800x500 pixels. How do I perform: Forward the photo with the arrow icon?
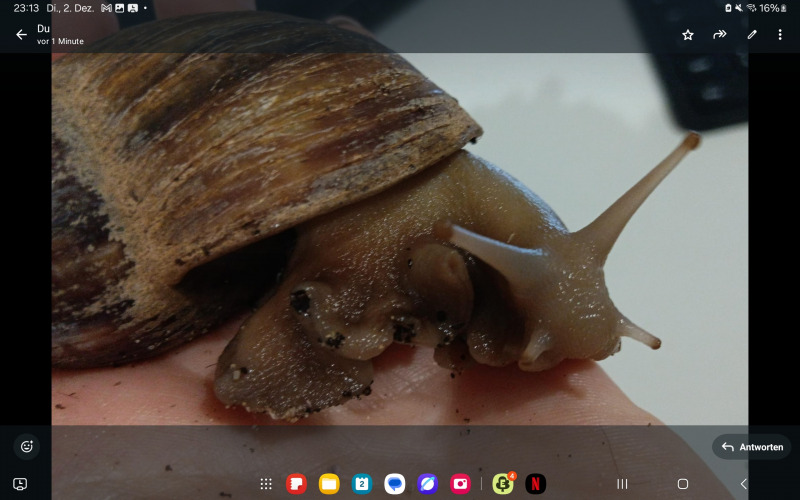[x=719, y=34]
